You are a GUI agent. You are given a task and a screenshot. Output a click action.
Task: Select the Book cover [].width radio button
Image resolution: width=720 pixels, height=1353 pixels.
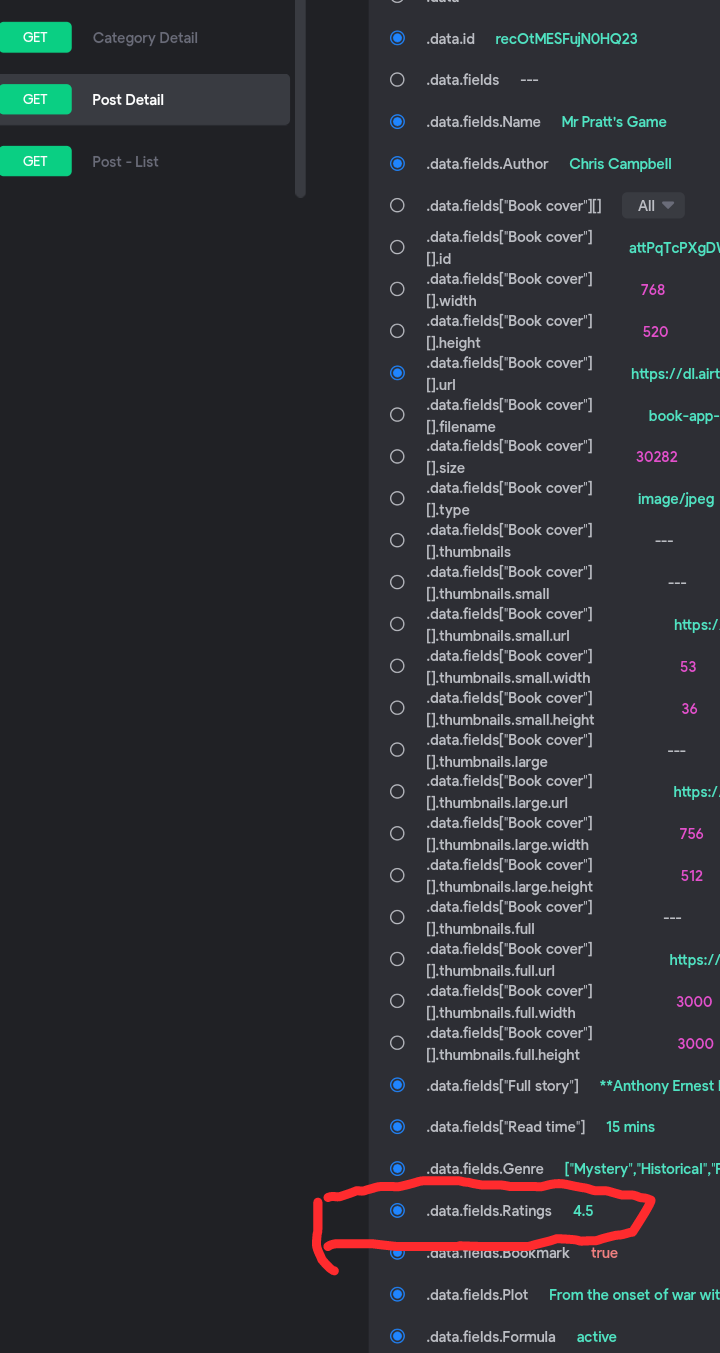[397, 289]
